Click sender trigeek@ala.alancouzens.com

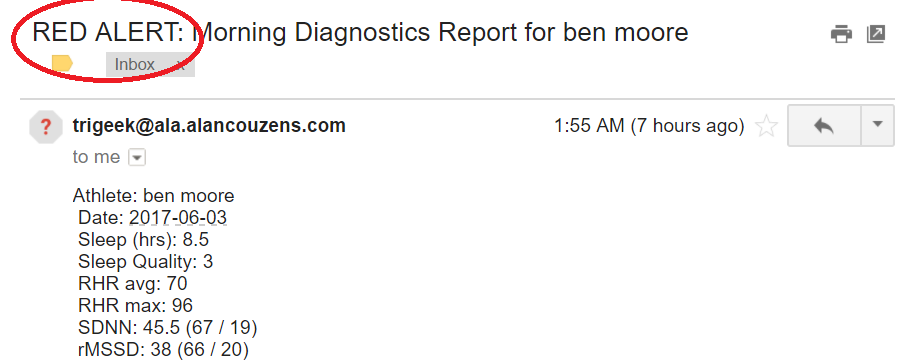209,125
